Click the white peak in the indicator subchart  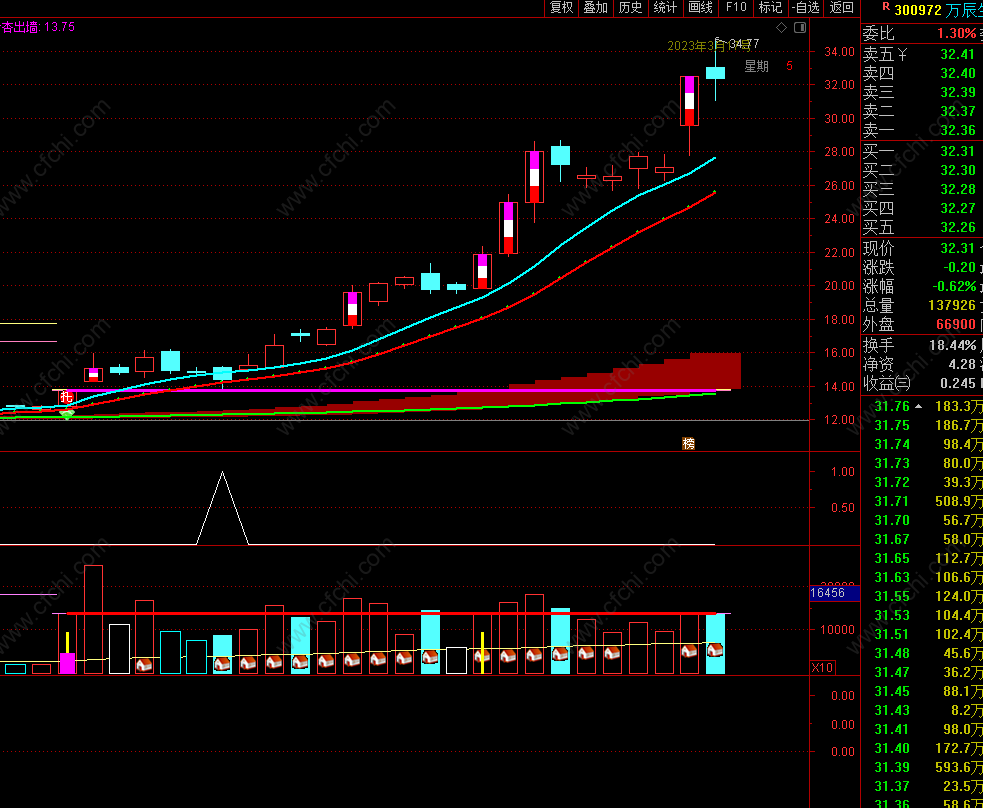[x=223, y=474]
